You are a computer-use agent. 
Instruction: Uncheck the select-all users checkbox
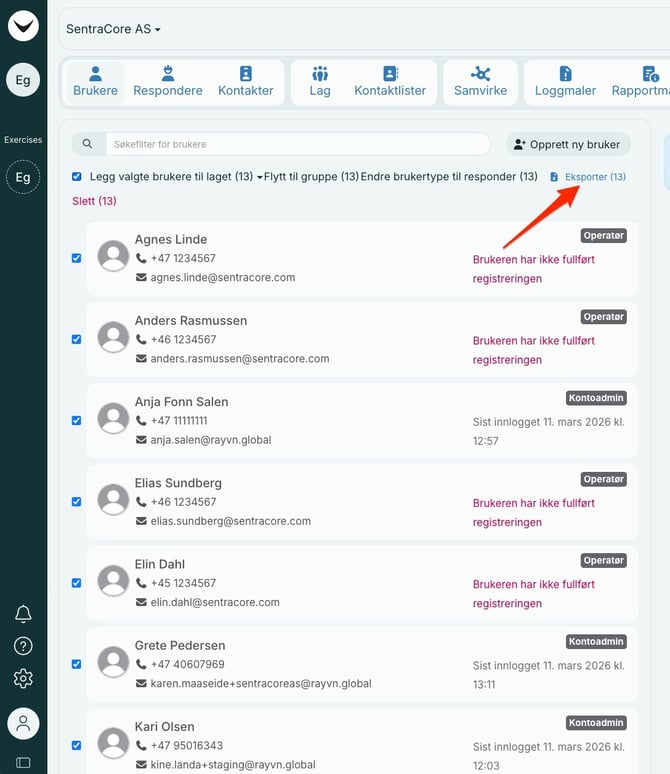point(77,177)
